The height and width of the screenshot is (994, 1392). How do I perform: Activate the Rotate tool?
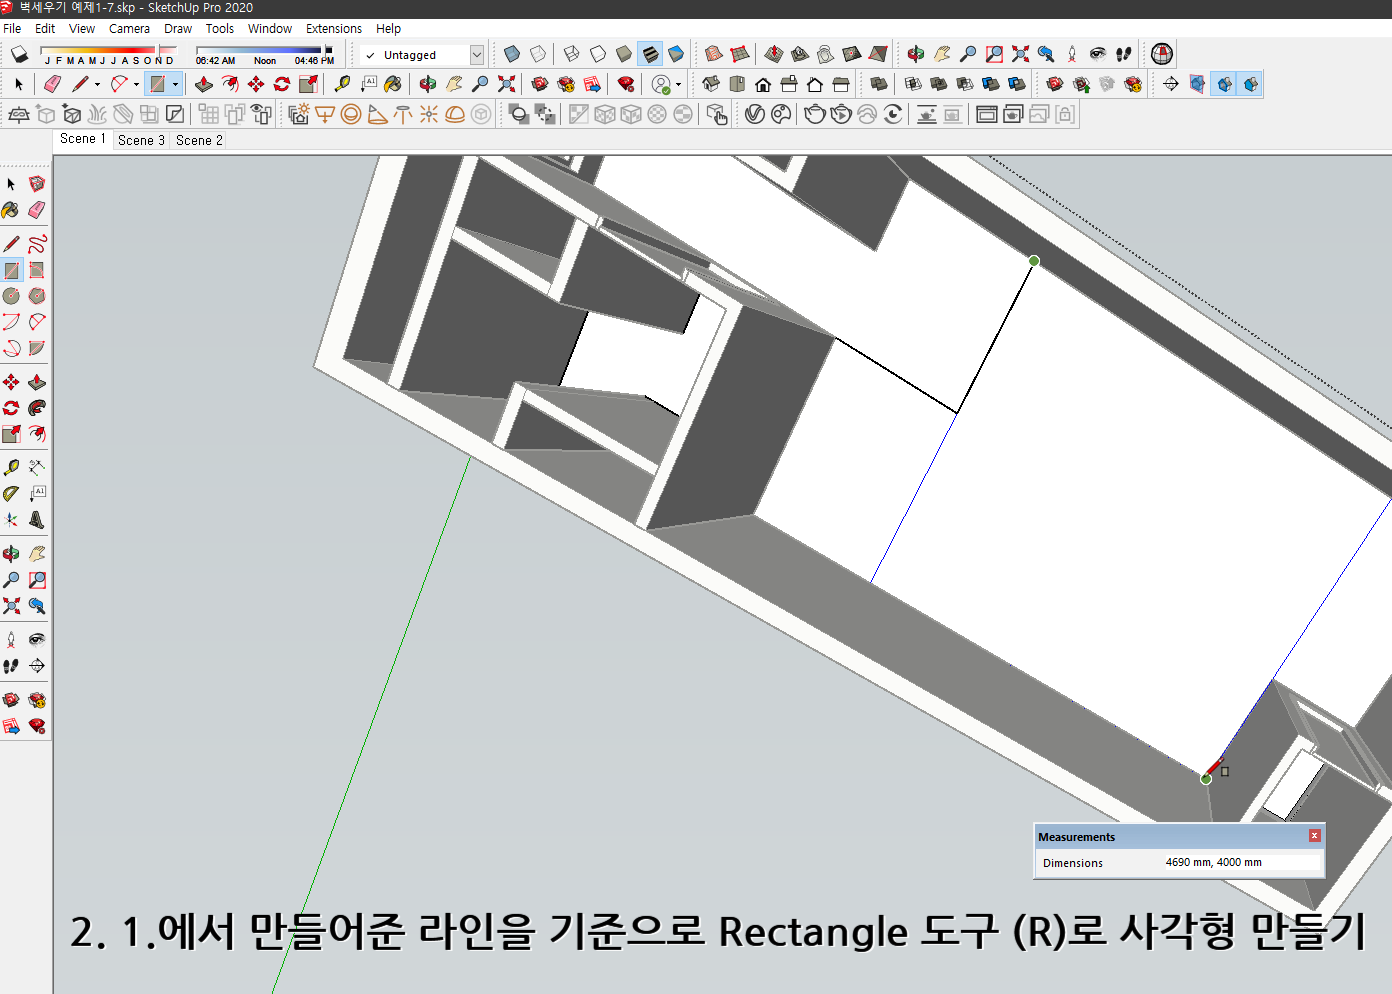click(279, 84)
